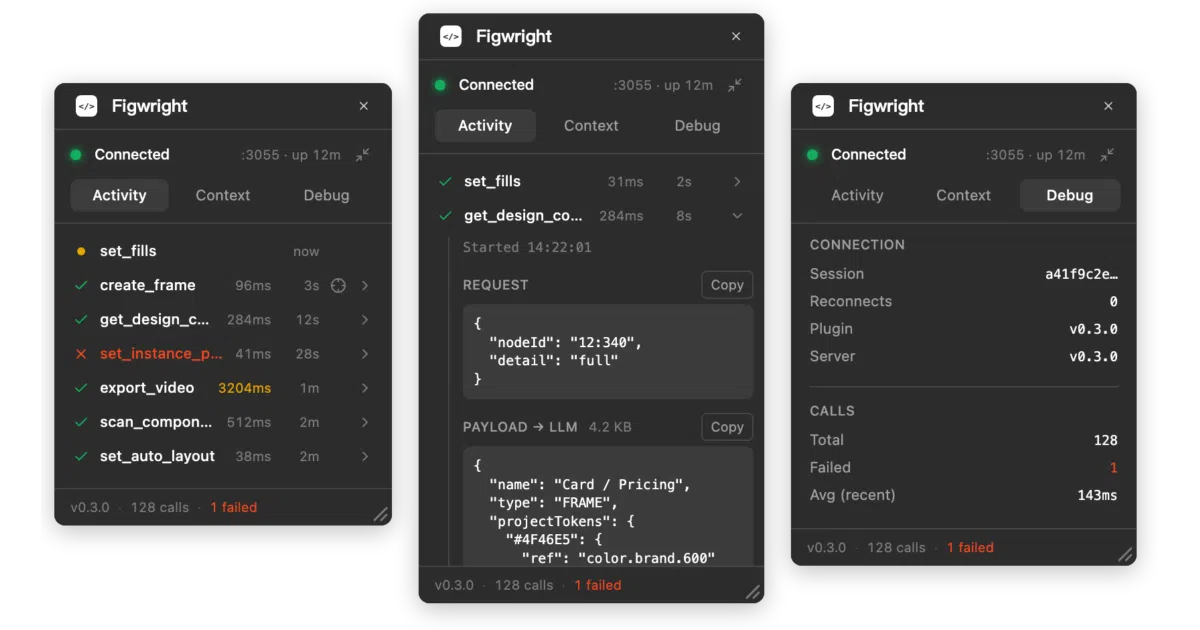Select the Activity tab in the middle panel
The width and height of the screenshot is (1200, 630).
[x=485, y=125]
